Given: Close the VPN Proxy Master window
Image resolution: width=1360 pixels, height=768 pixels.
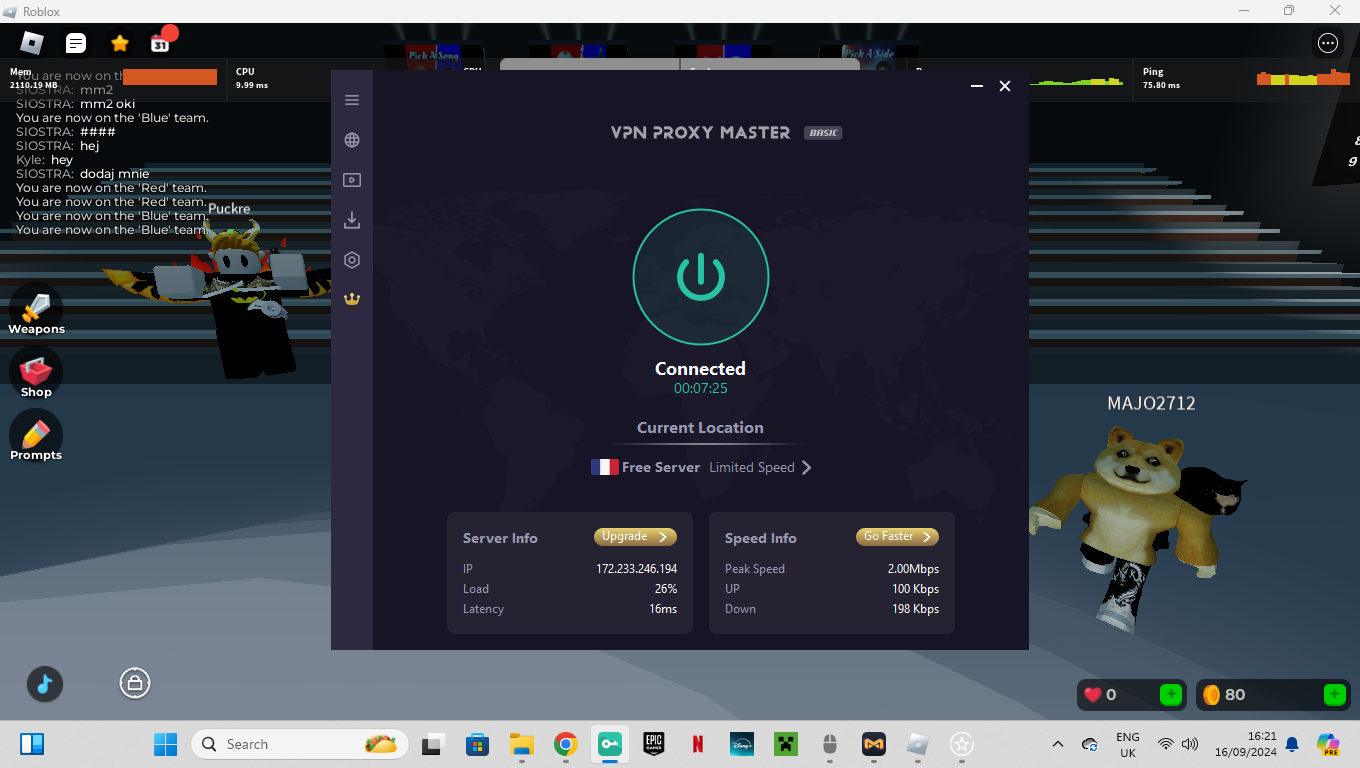Looking at the screenshot, I should 1005,86.
